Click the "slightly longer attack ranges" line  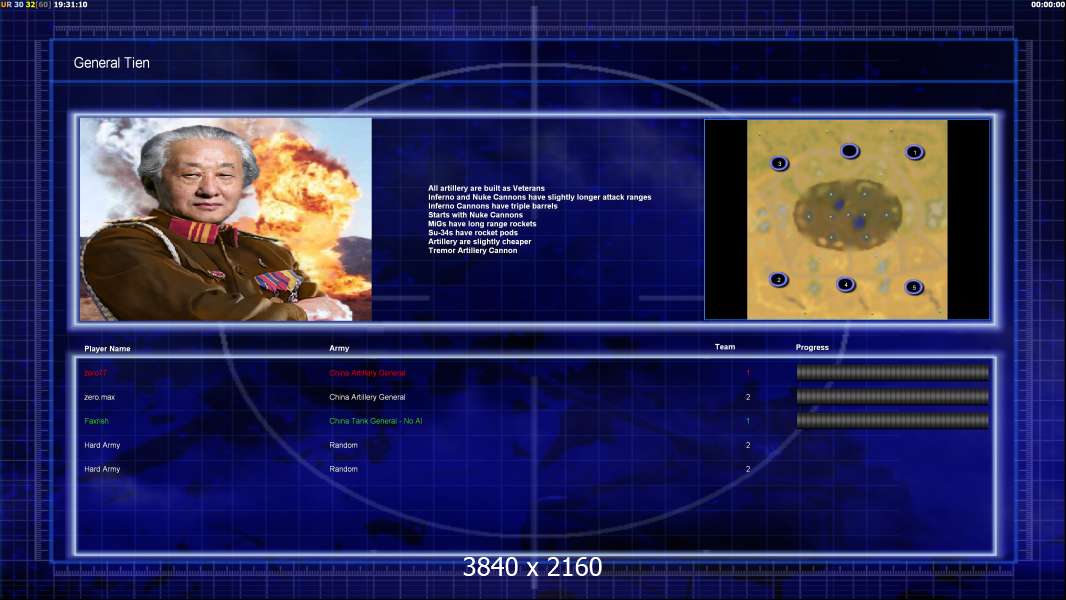point(540,197)
